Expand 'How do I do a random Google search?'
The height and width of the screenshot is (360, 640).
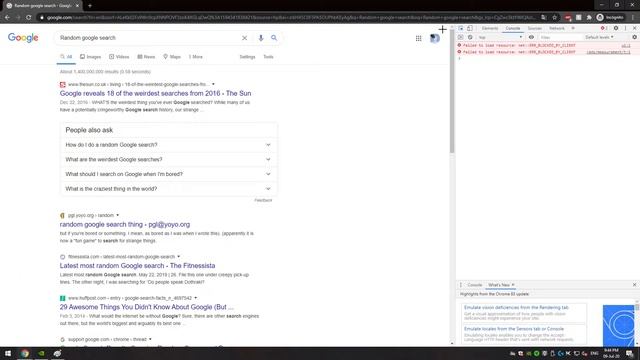click(x=168, y=145)
